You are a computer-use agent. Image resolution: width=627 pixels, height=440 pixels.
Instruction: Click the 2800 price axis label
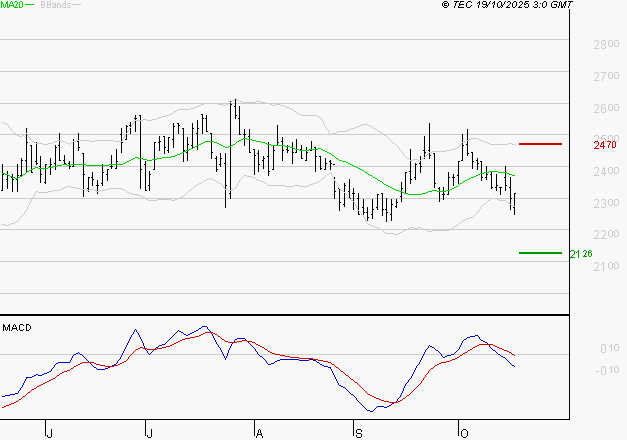point(606,44)
